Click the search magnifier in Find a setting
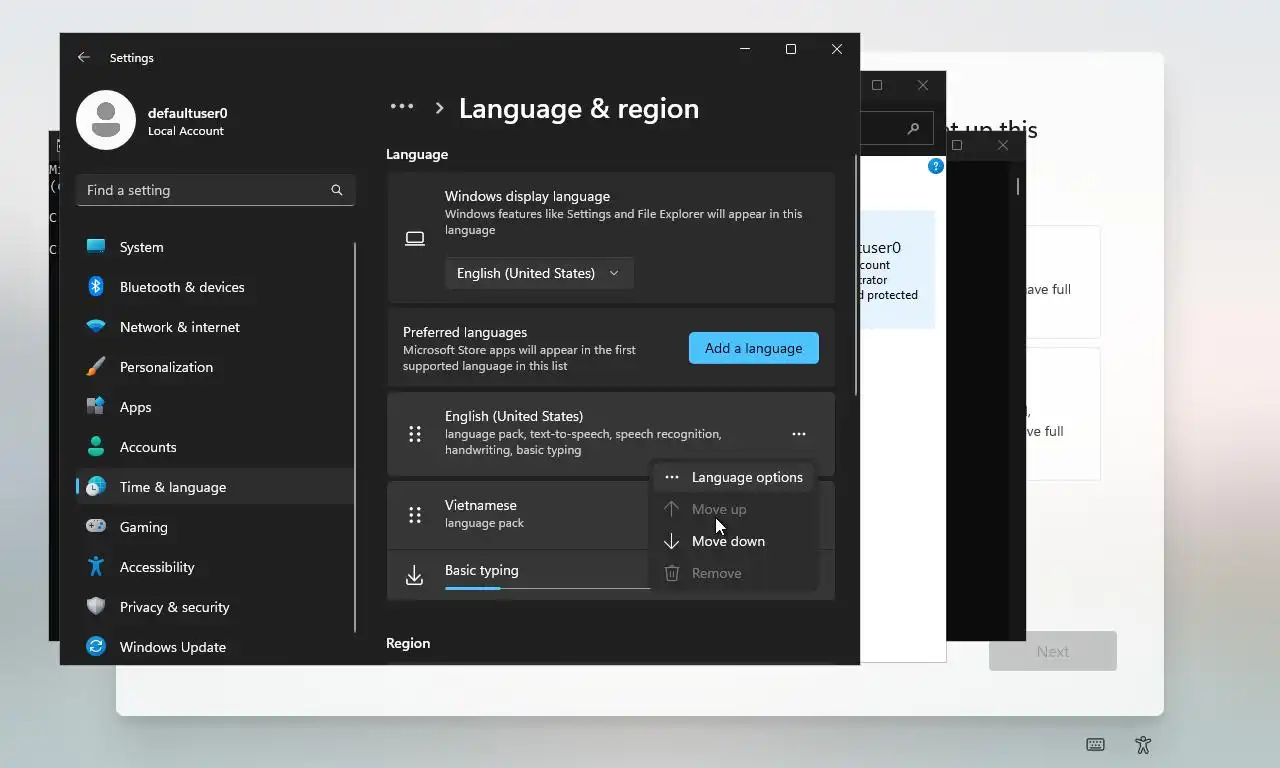Viewport: 1280px width, 768px height. tap(337, 190)
